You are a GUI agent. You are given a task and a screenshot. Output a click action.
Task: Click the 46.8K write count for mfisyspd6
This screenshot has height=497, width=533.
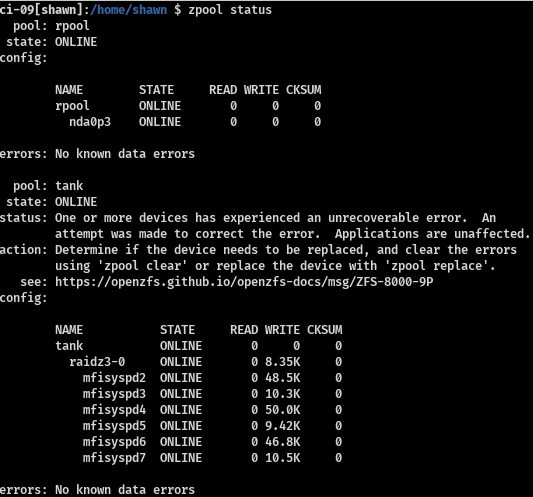coord(283,442)
